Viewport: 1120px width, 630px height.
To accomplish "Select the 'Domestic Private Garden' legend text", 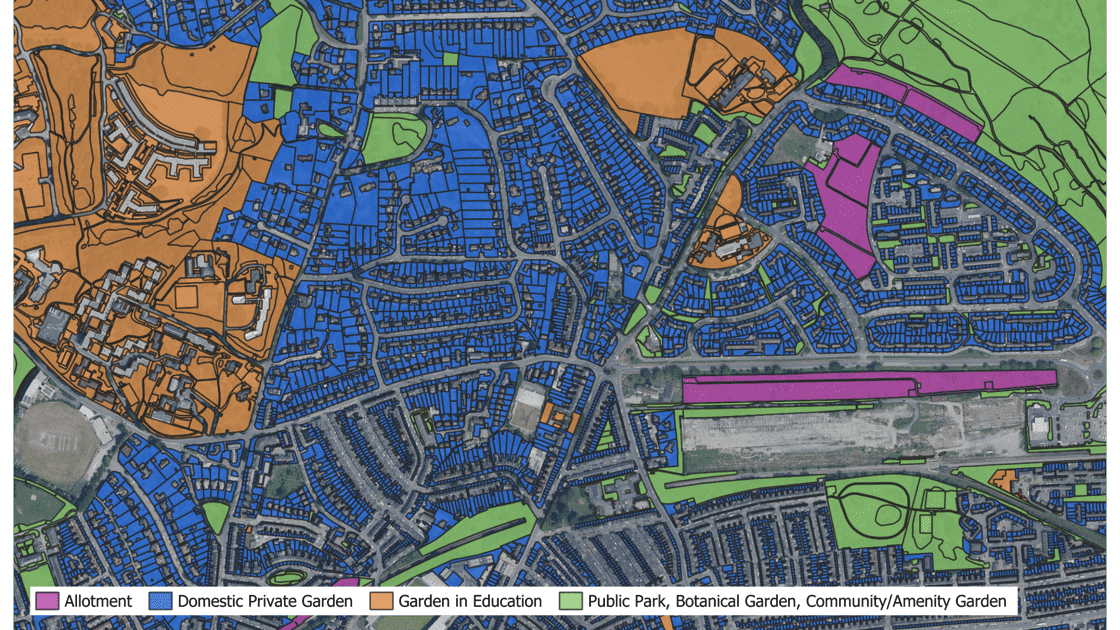I will tap(265, 601).
